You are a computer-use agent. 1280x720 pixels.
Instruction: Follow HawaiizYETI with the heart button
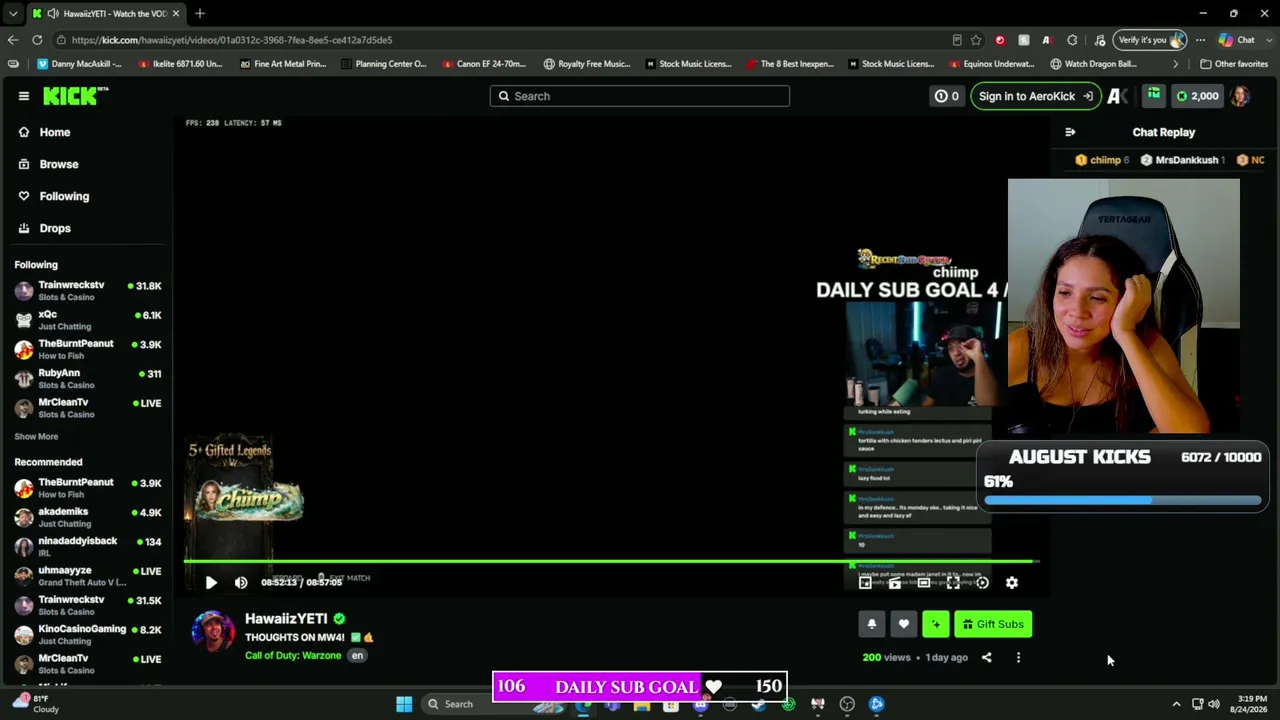coord(904,624)
